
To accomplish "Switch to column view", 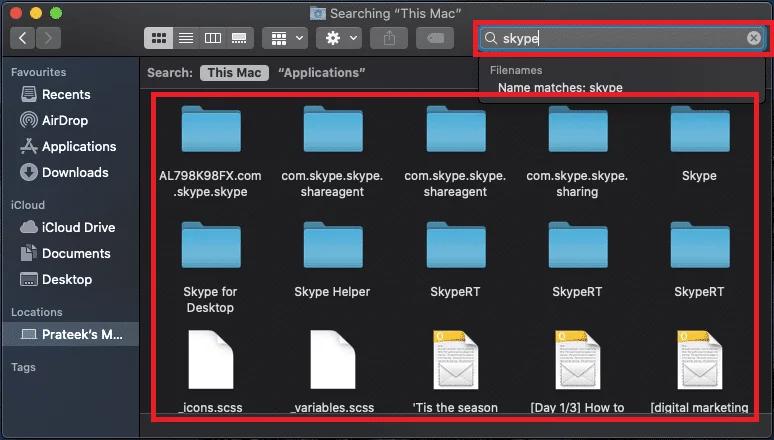I will tap(213, 38).
